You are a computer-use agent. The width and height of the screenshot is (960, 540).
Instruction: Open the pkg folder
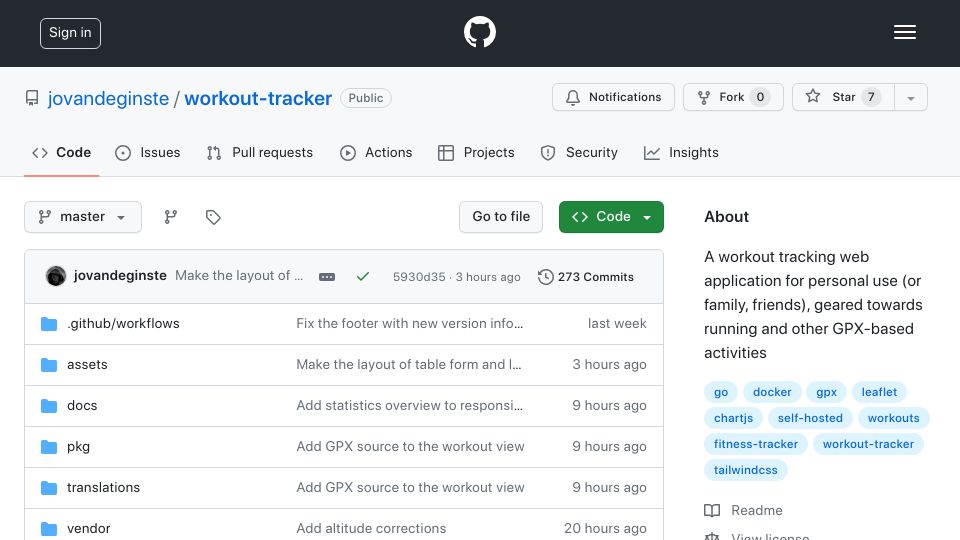[x=78, y=446]
